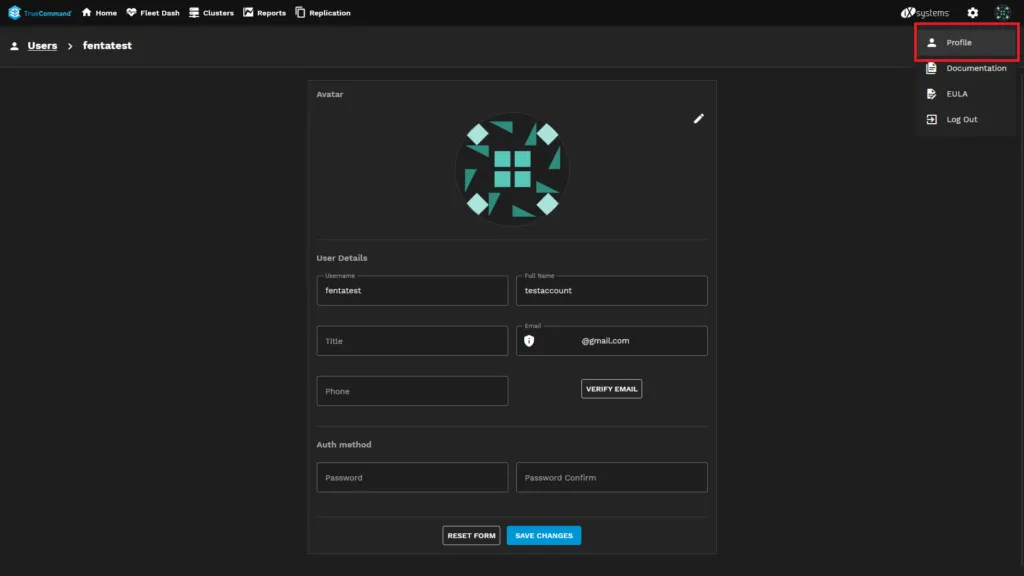Image resolution: width=1024 pixels, height=576 pixels.
Task: Click the Save Changes button
Action: coord(543,536)
